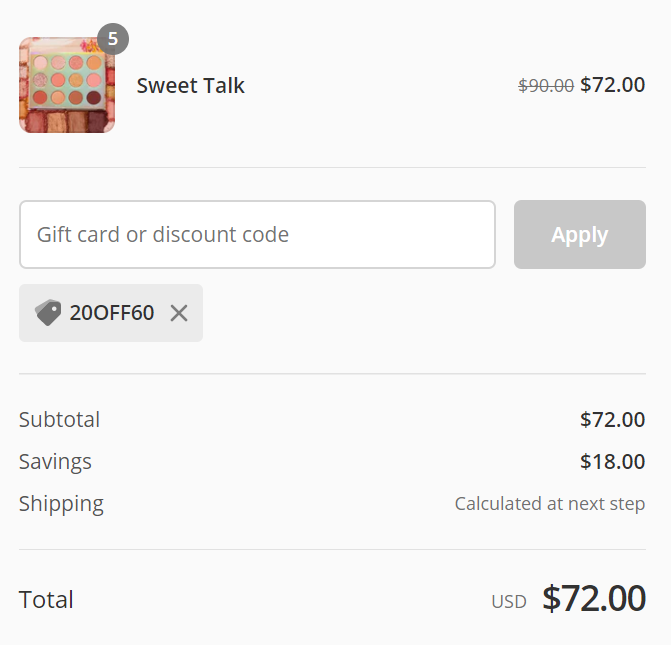Click the Subtotal amount $72.00
The height and width of the screenshot is (645, 671).
click(x=612, y=419)
